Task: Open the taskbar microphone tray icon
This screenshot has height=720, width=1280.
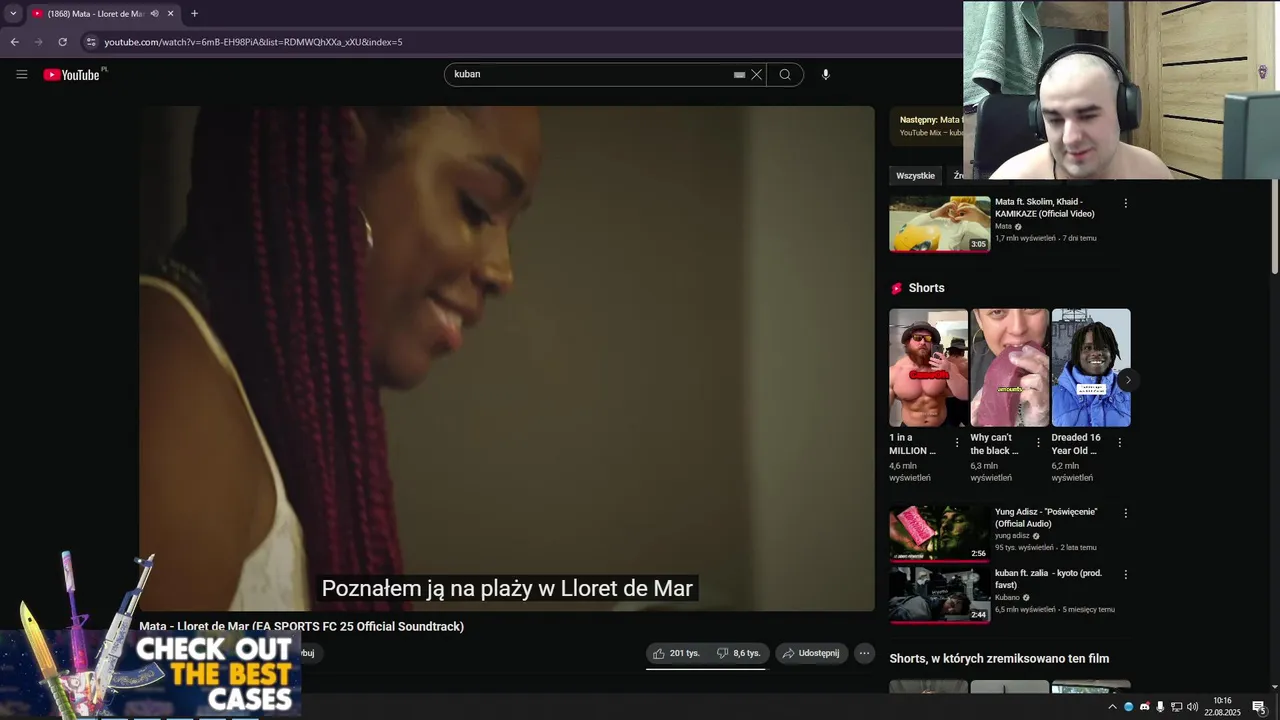Action: pos(1160,707)
